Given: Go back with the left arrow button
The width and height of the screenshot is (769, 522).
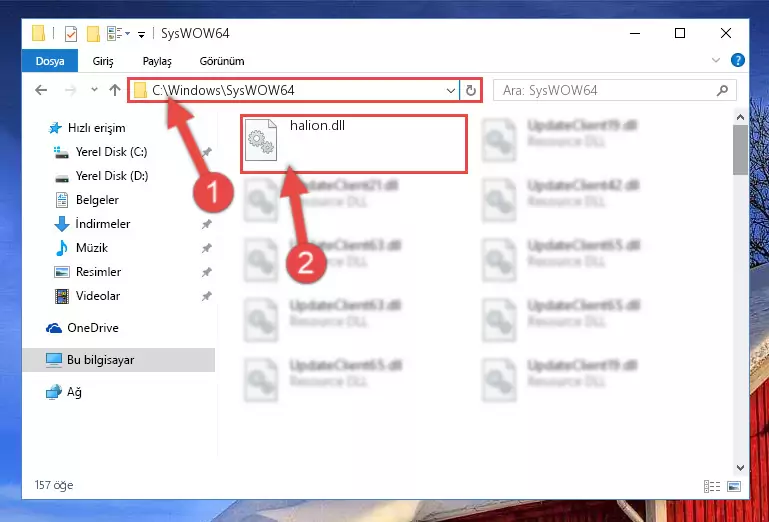Looking at the screenshot, I should (x=41, y=90).
